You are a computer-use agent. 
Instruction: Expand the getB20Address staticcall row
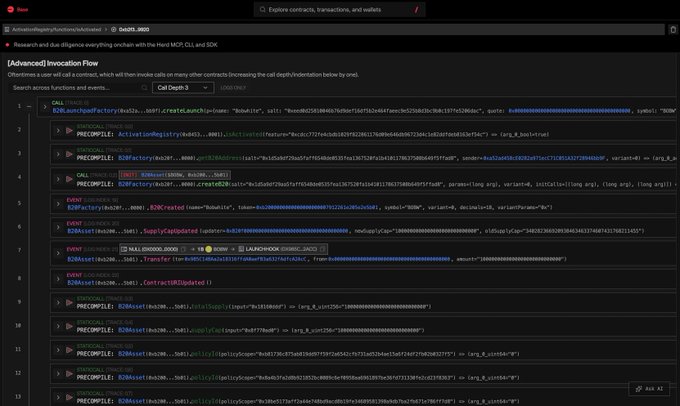pos(58,154)
